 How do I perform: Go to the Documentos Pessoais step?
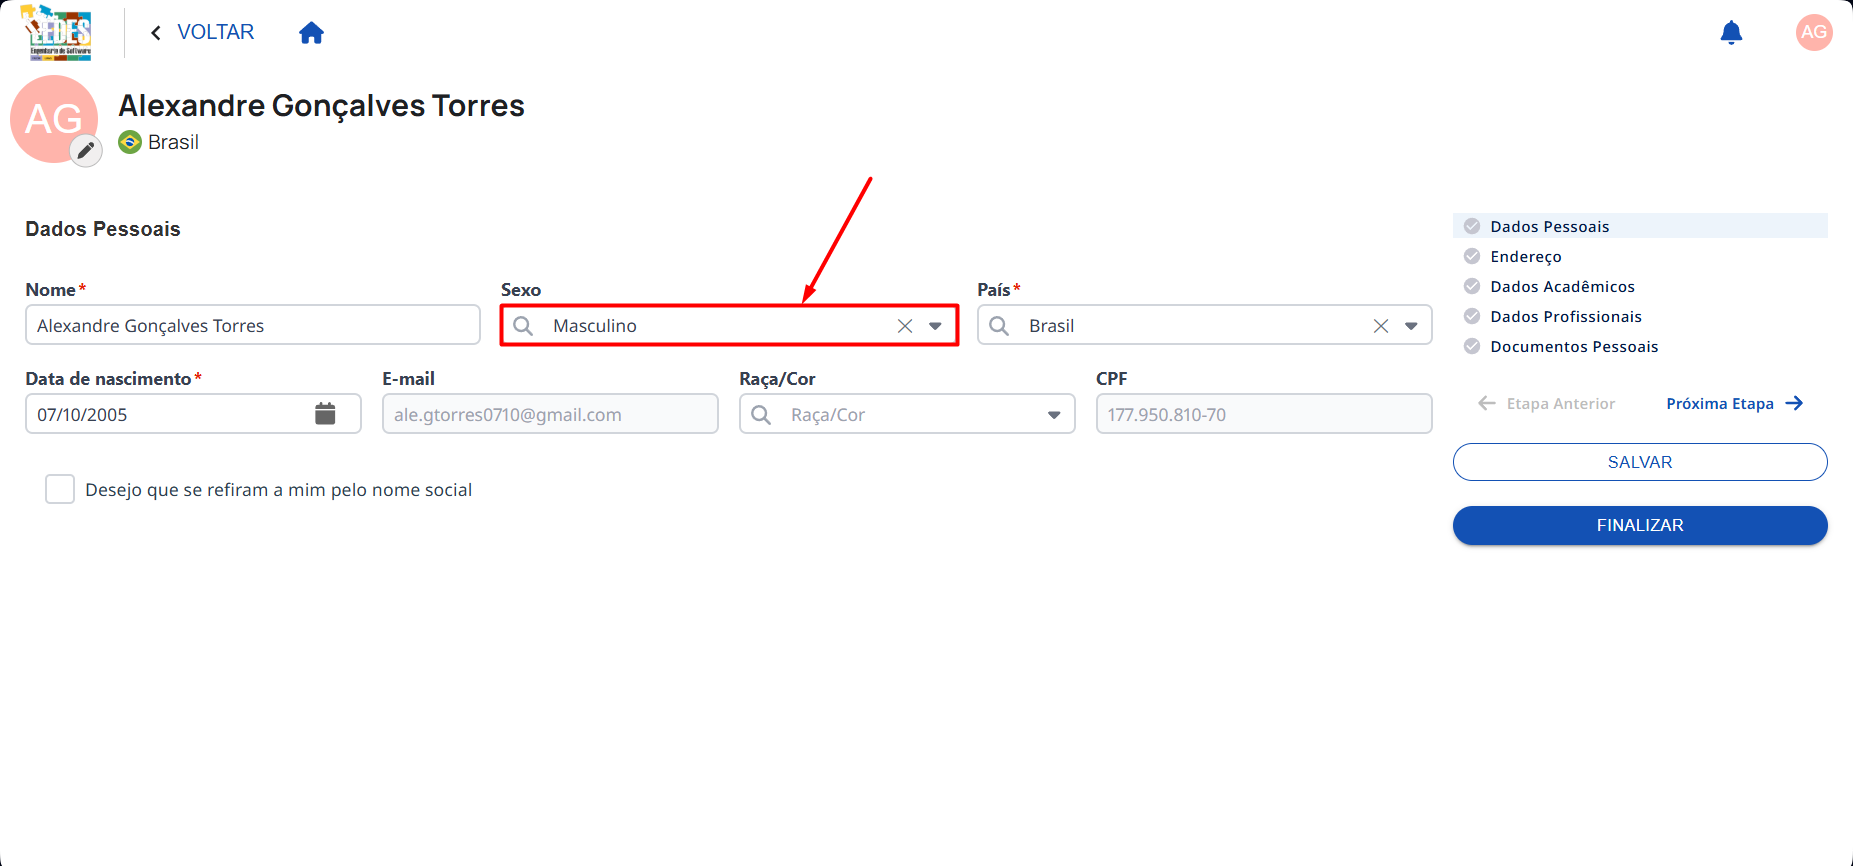click(x=1573, y=347)
